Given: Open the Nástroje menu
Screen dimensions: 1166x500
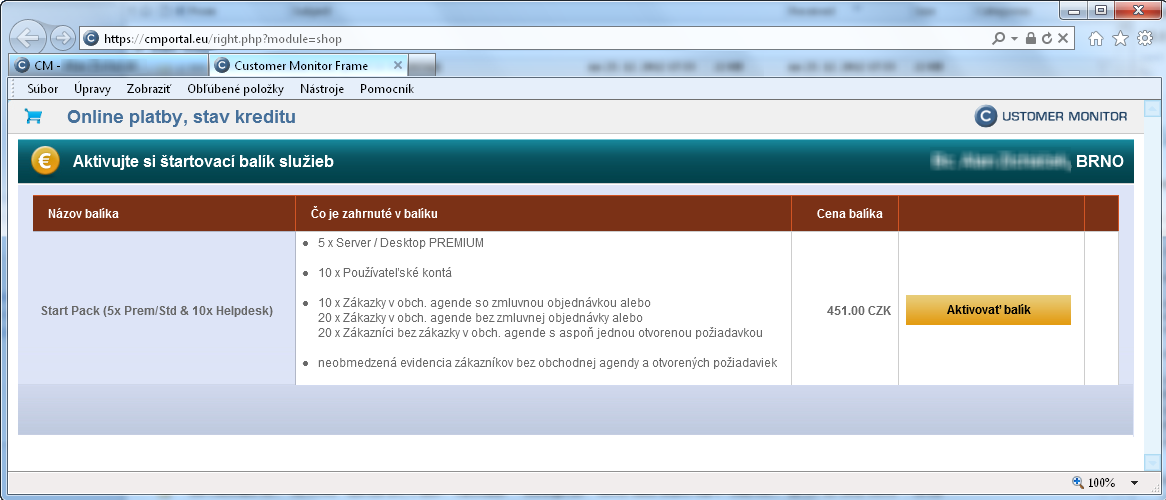Looking at the screenshot, I should 322,89.
